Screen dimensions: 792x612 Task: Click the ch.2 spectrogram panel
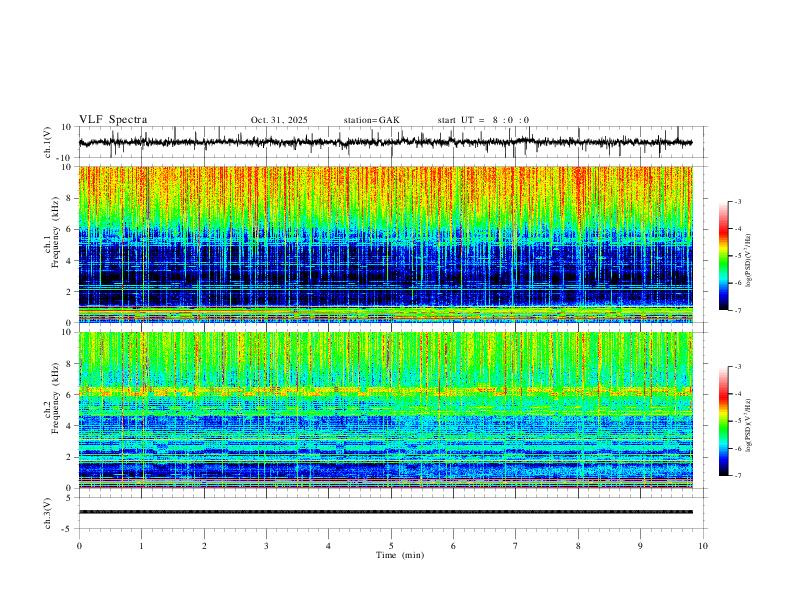(385, 410)
